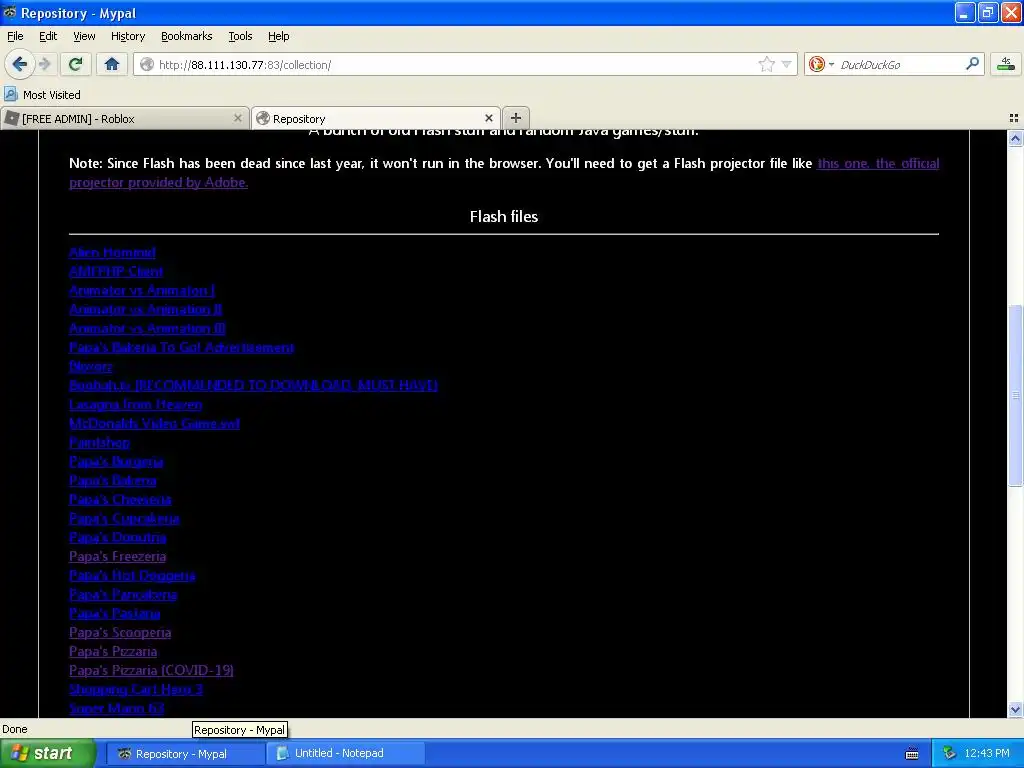Open the Edit menu
The image size is (1024, 768).
[x=48, y=36]
